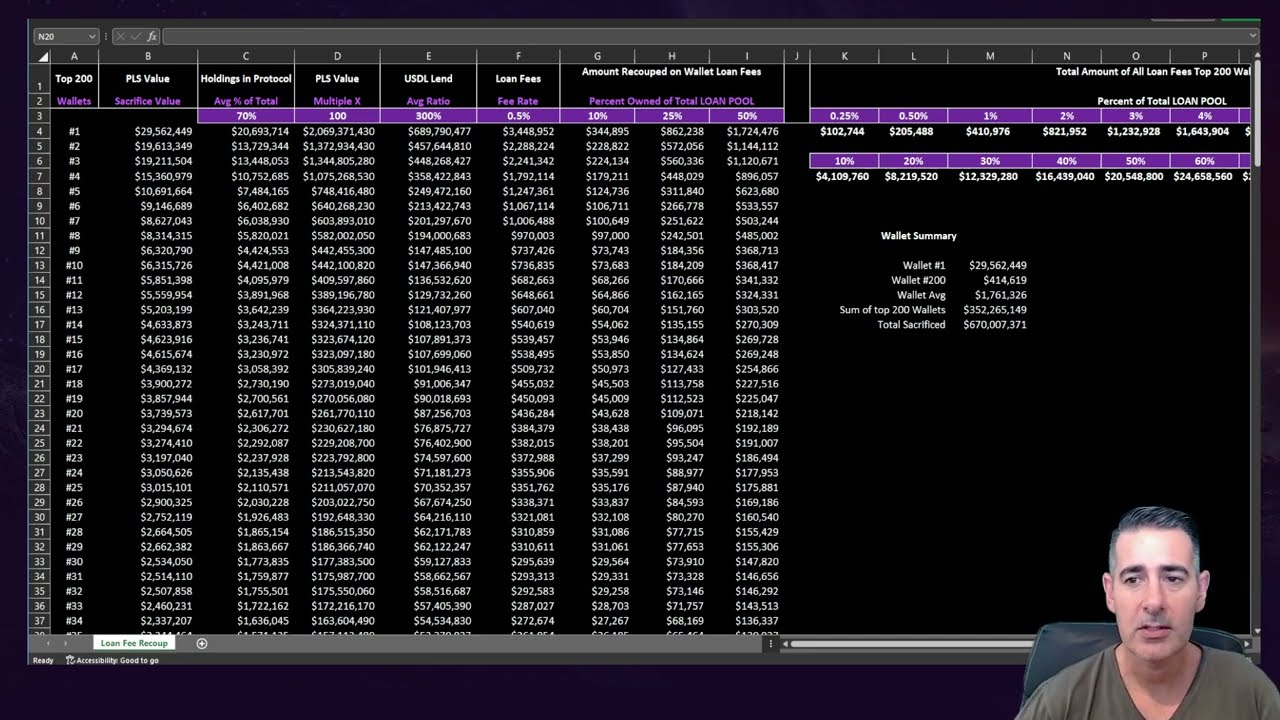1280x720 pixels.
Task: Select column D header
Action: (x=337, y=56)
